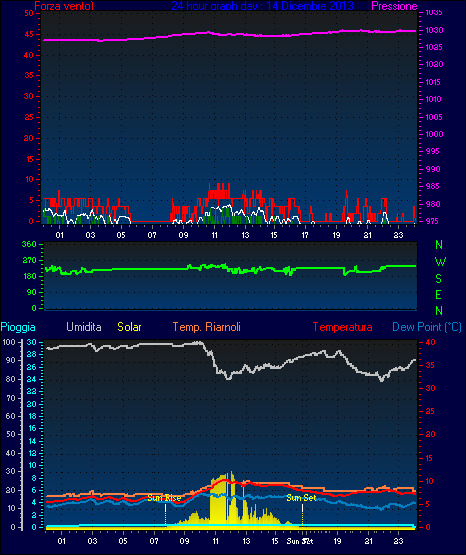Select the 'Dew Point (°C)' legend label
The image size is (466, 555).
pyautogui.click(x=427, y=327)
